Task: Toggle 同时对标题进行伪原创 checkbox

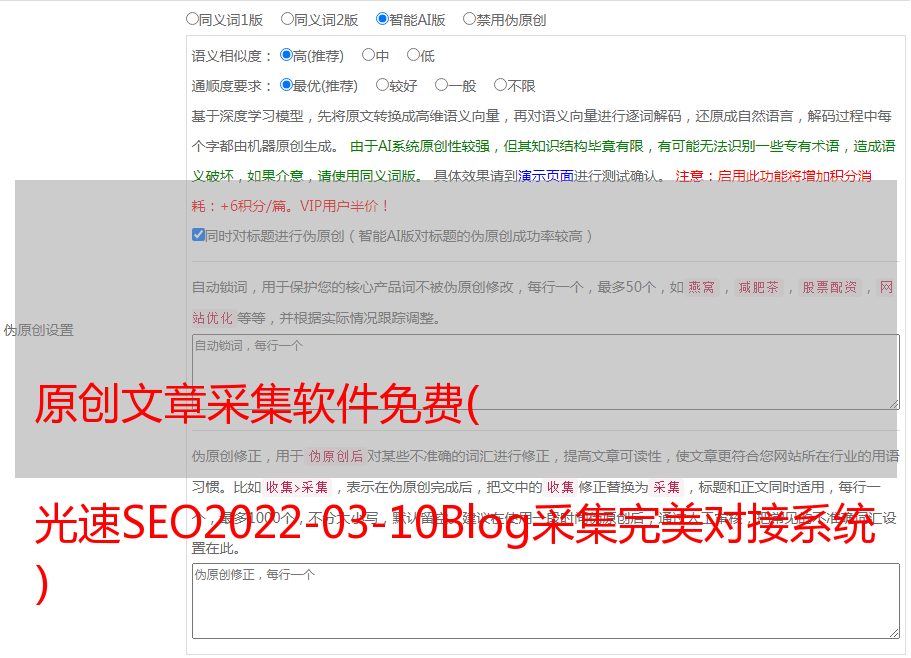Action: tap(198, 235)
